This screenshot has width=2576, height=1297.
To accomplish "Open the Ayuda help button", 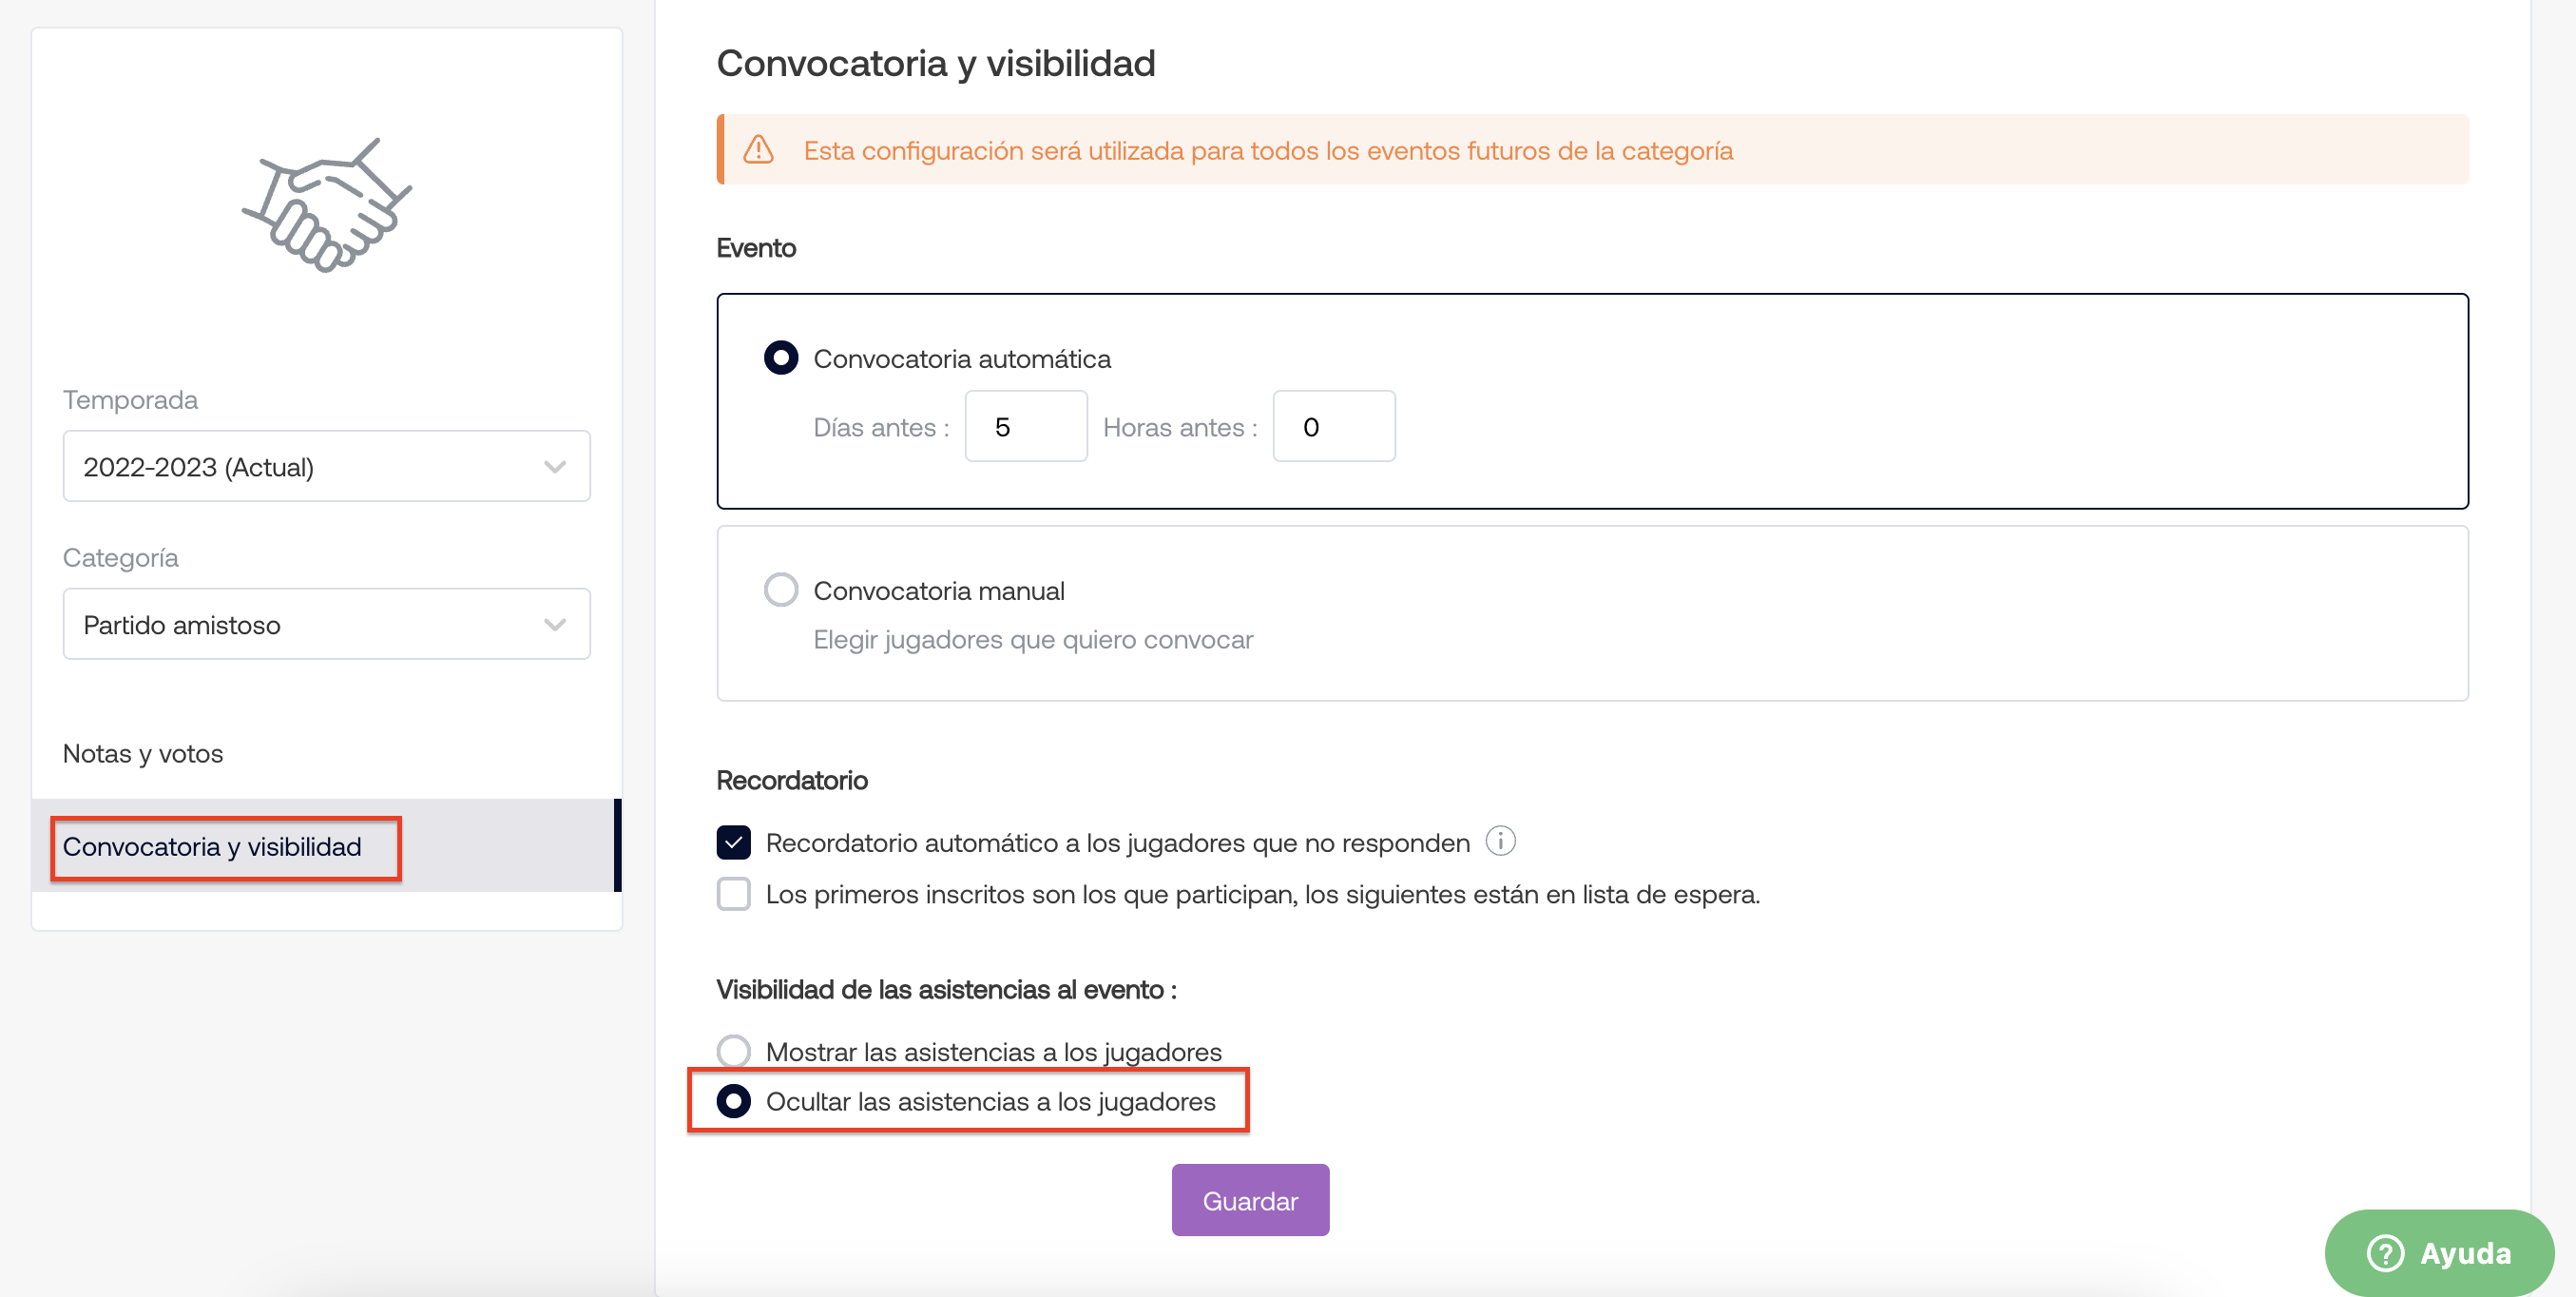I will pos(2439,1252).
